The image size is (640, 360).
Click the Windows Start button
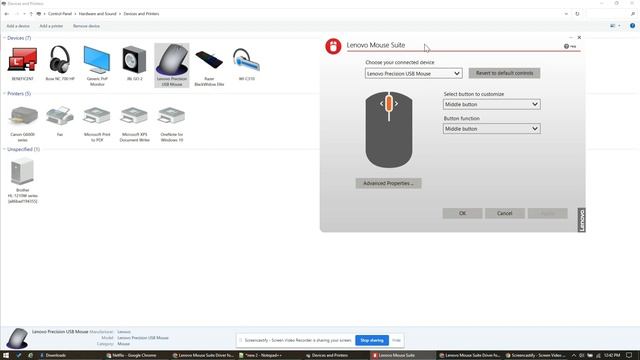[6, 355]
